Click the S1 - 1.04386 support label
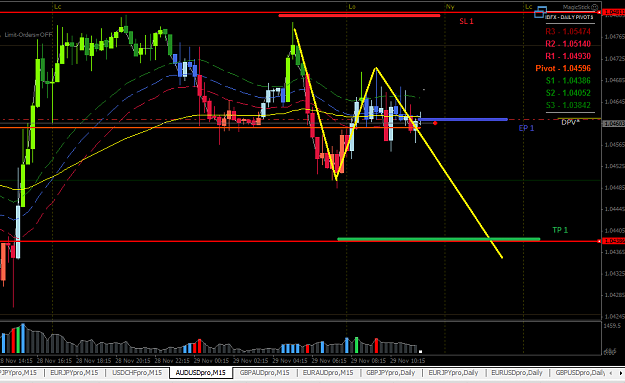This screenshot has width=625, height=383. click(x=568, y=81)
